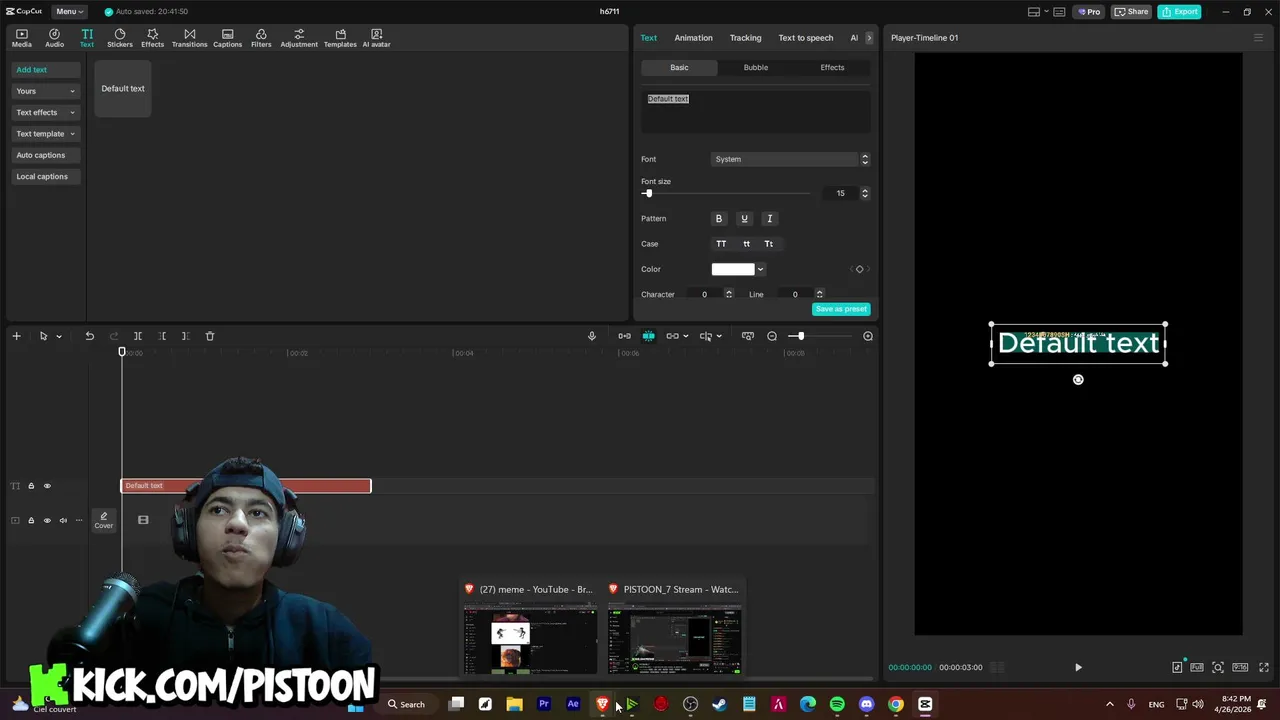Open the Stickers panel
The width and height of the screenshot is (1280, 720).
pyautogui.click(x=120, y=38)
